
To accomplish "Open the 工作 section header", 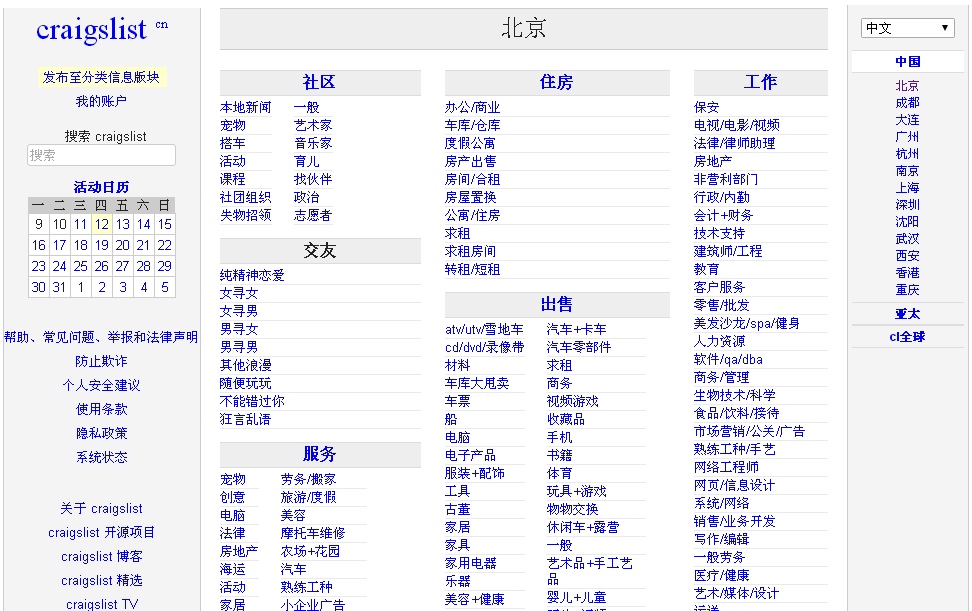I will click(760, 82).
